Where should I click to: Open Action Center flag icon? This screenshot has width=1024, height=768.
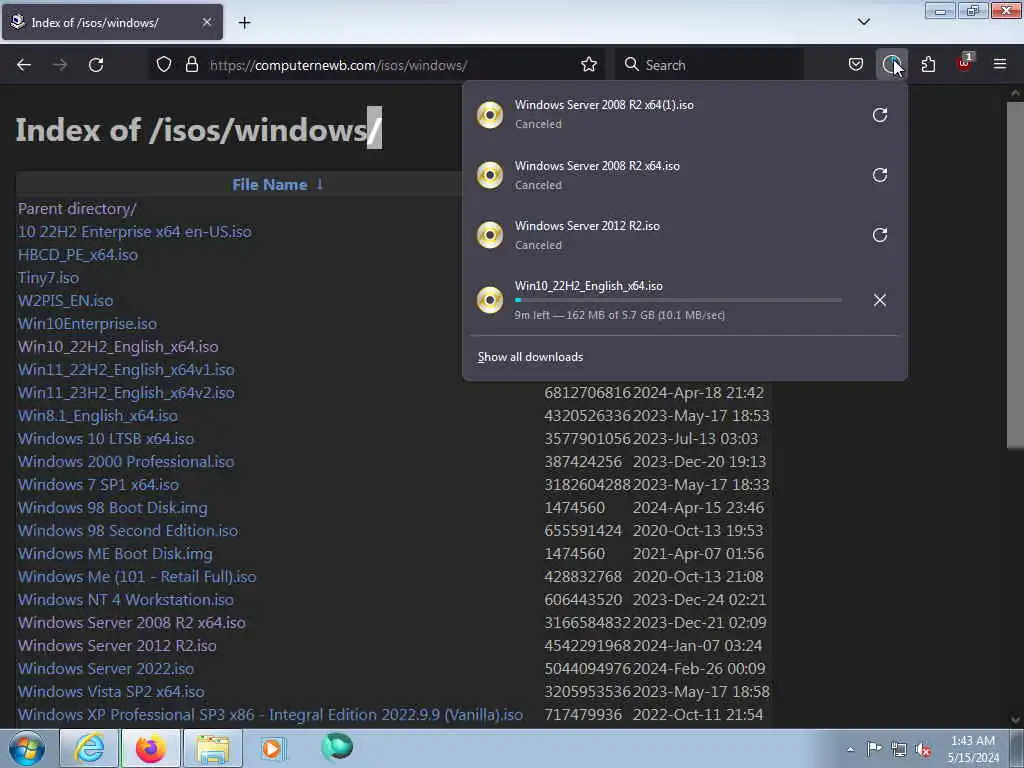tap(874, 749)
